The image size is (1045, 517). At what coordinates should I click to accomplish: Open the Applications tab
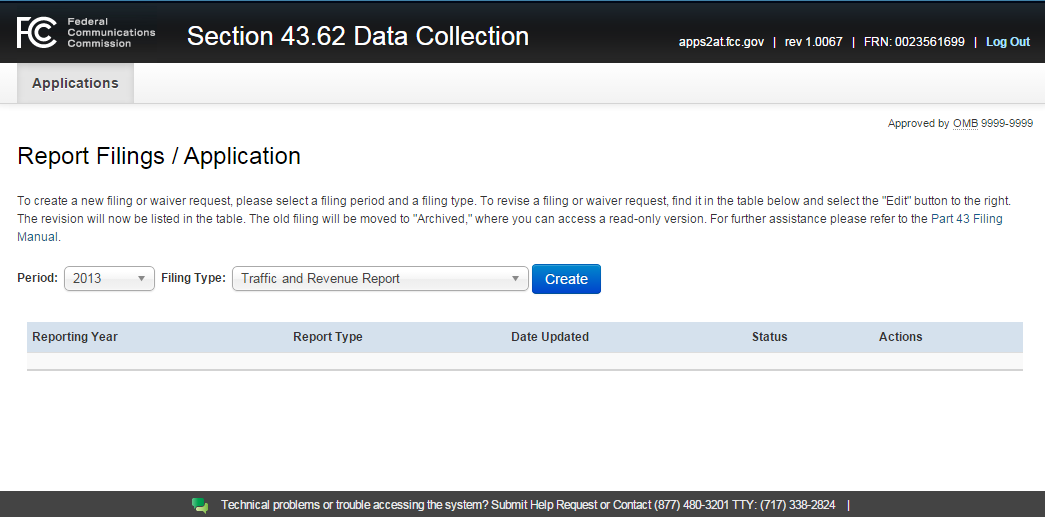tap(75, 83)
